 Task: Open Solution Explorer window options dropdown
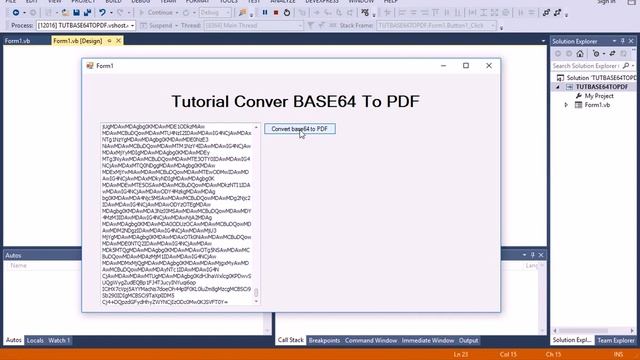(614, 41)
